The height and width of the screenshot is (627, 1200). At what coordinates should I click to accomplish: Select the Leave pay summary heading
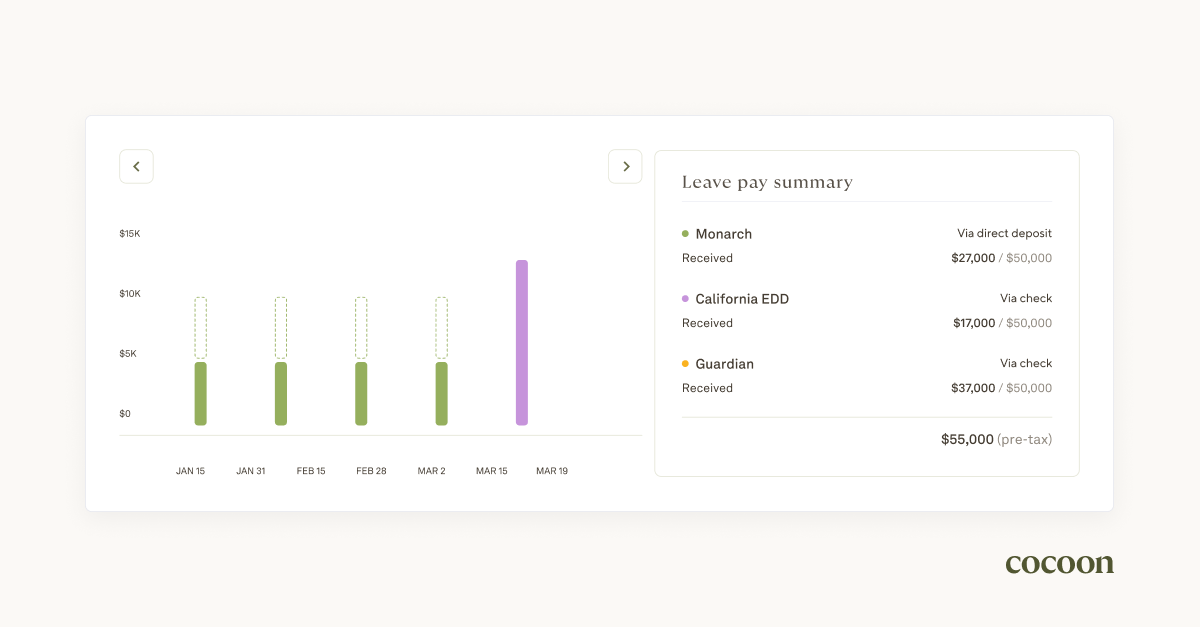(x=767, y=182)
